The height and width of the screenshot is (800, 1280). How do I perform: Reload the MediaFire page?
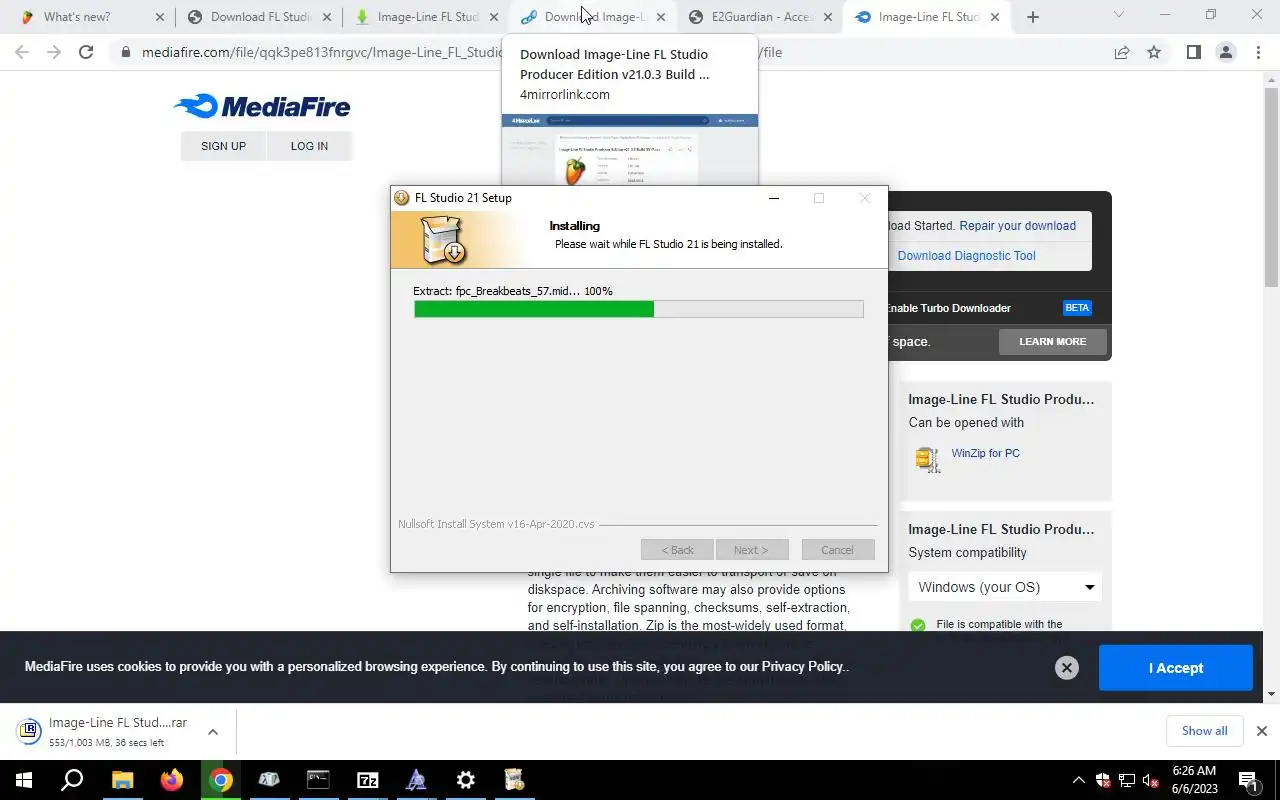(86, 52)
